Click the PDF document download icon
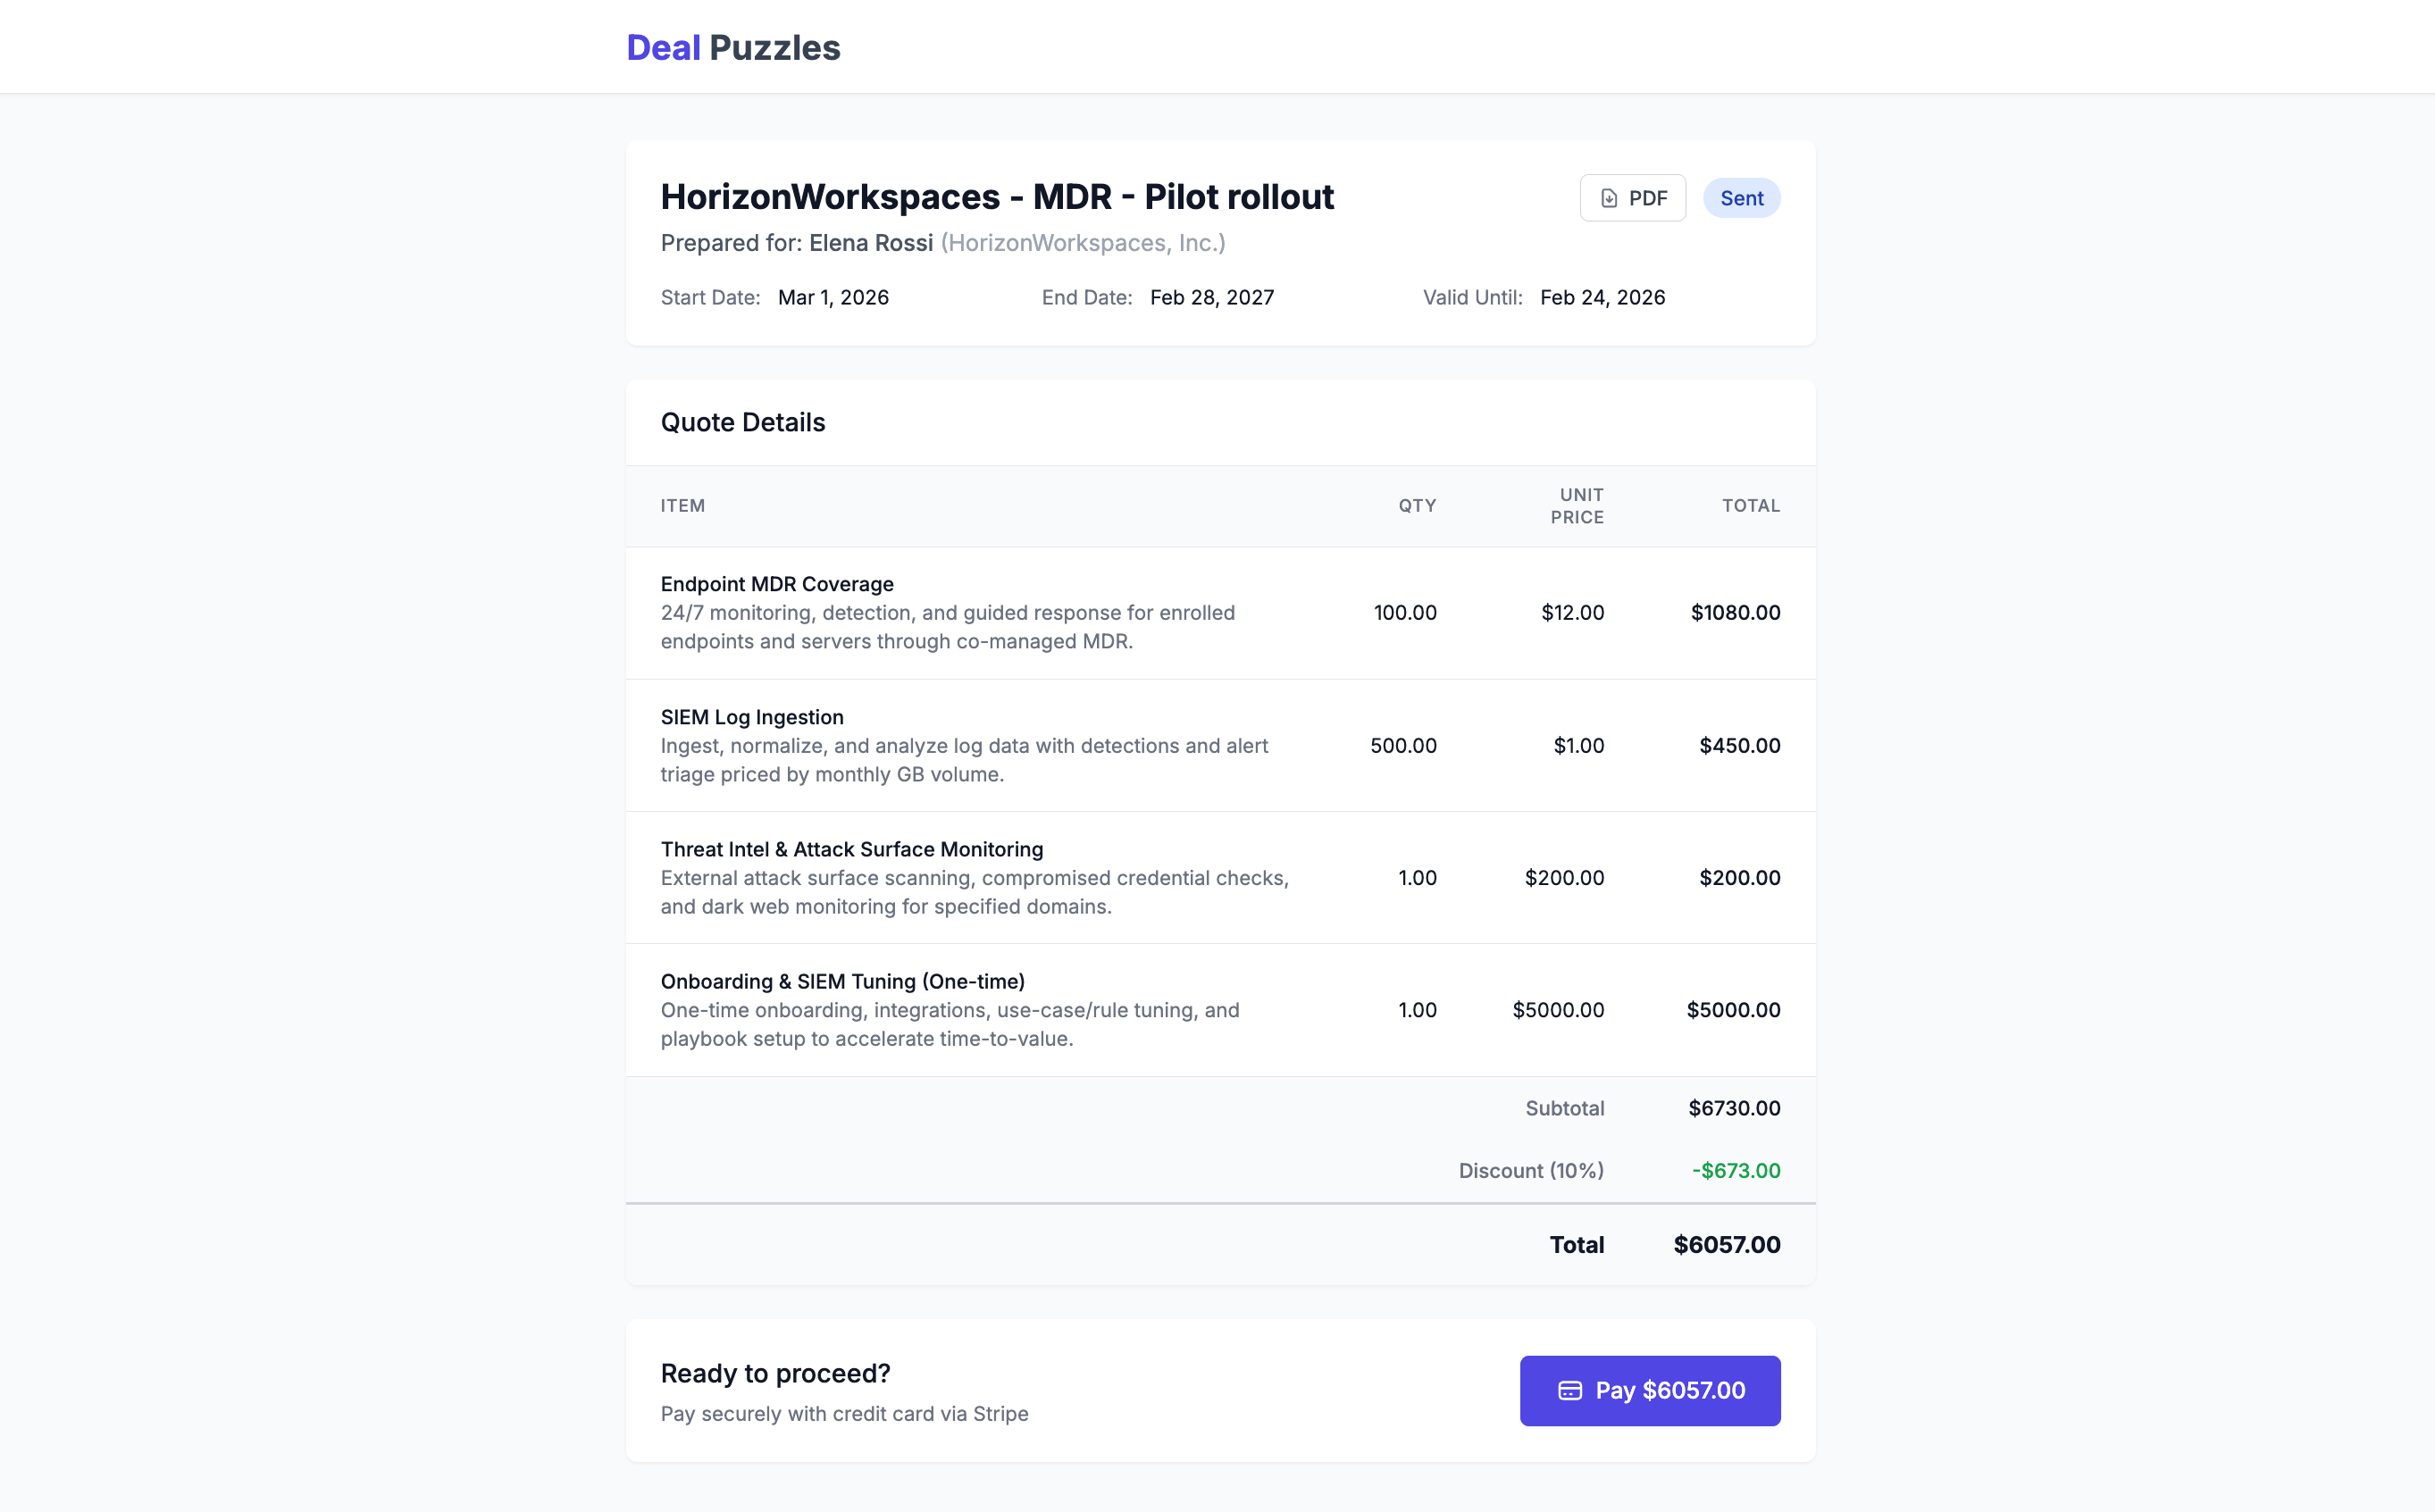The height and width of the screenshot is (1512, 2435). click(1608, 198)
